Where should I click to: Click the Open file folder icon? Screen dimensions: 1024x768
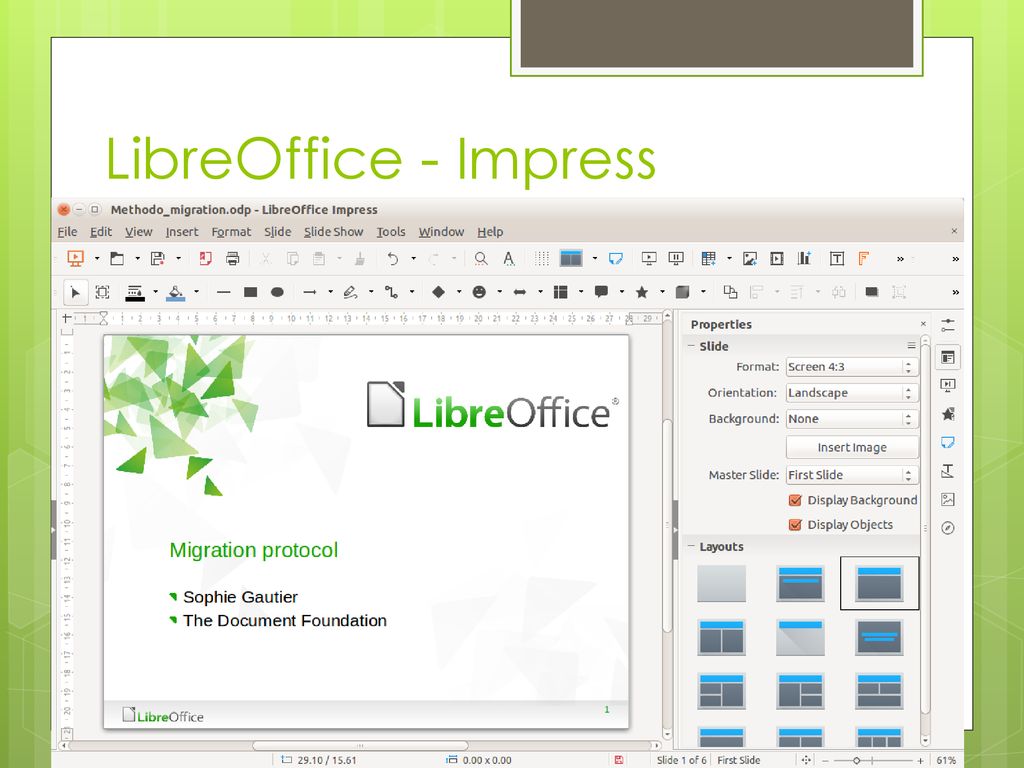(x=117, y=259)
